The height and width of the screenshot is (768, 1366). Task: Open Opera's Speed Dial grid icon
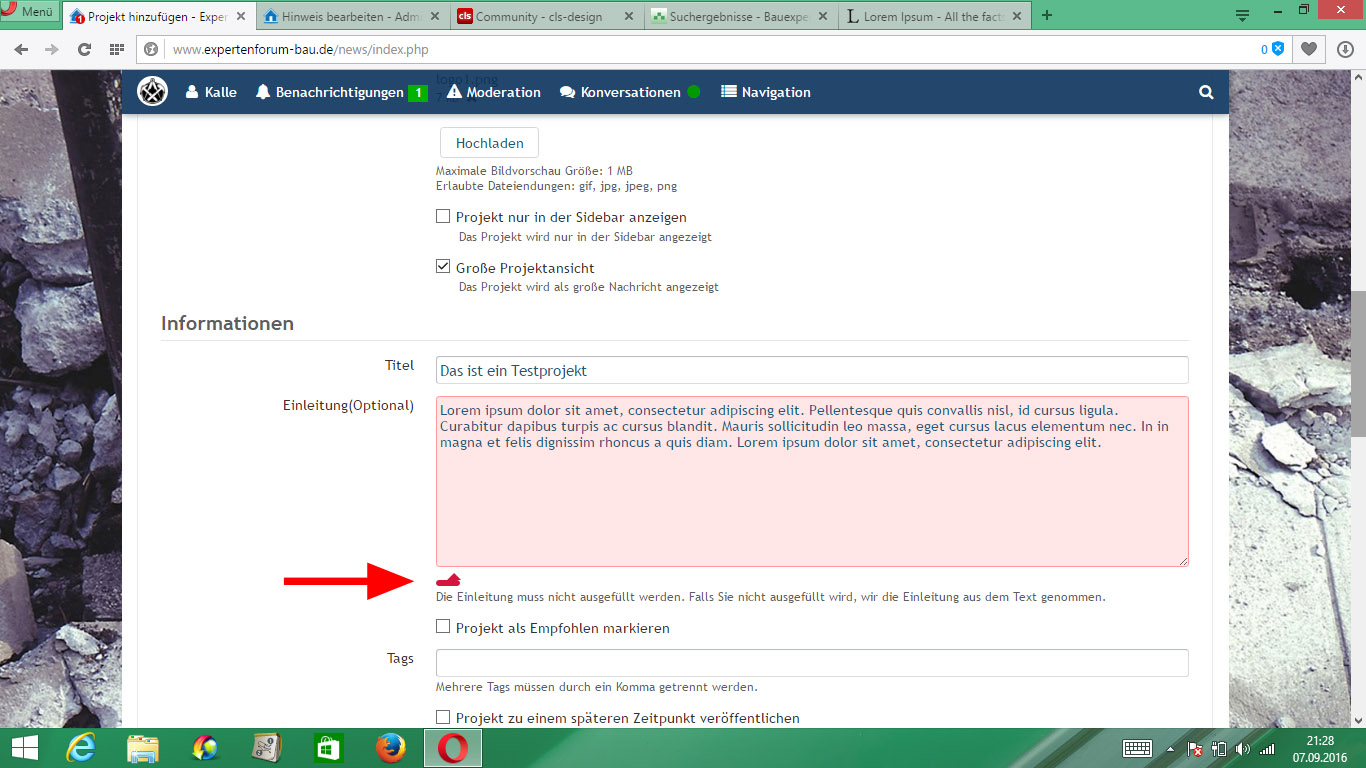(x=117, y=49)
